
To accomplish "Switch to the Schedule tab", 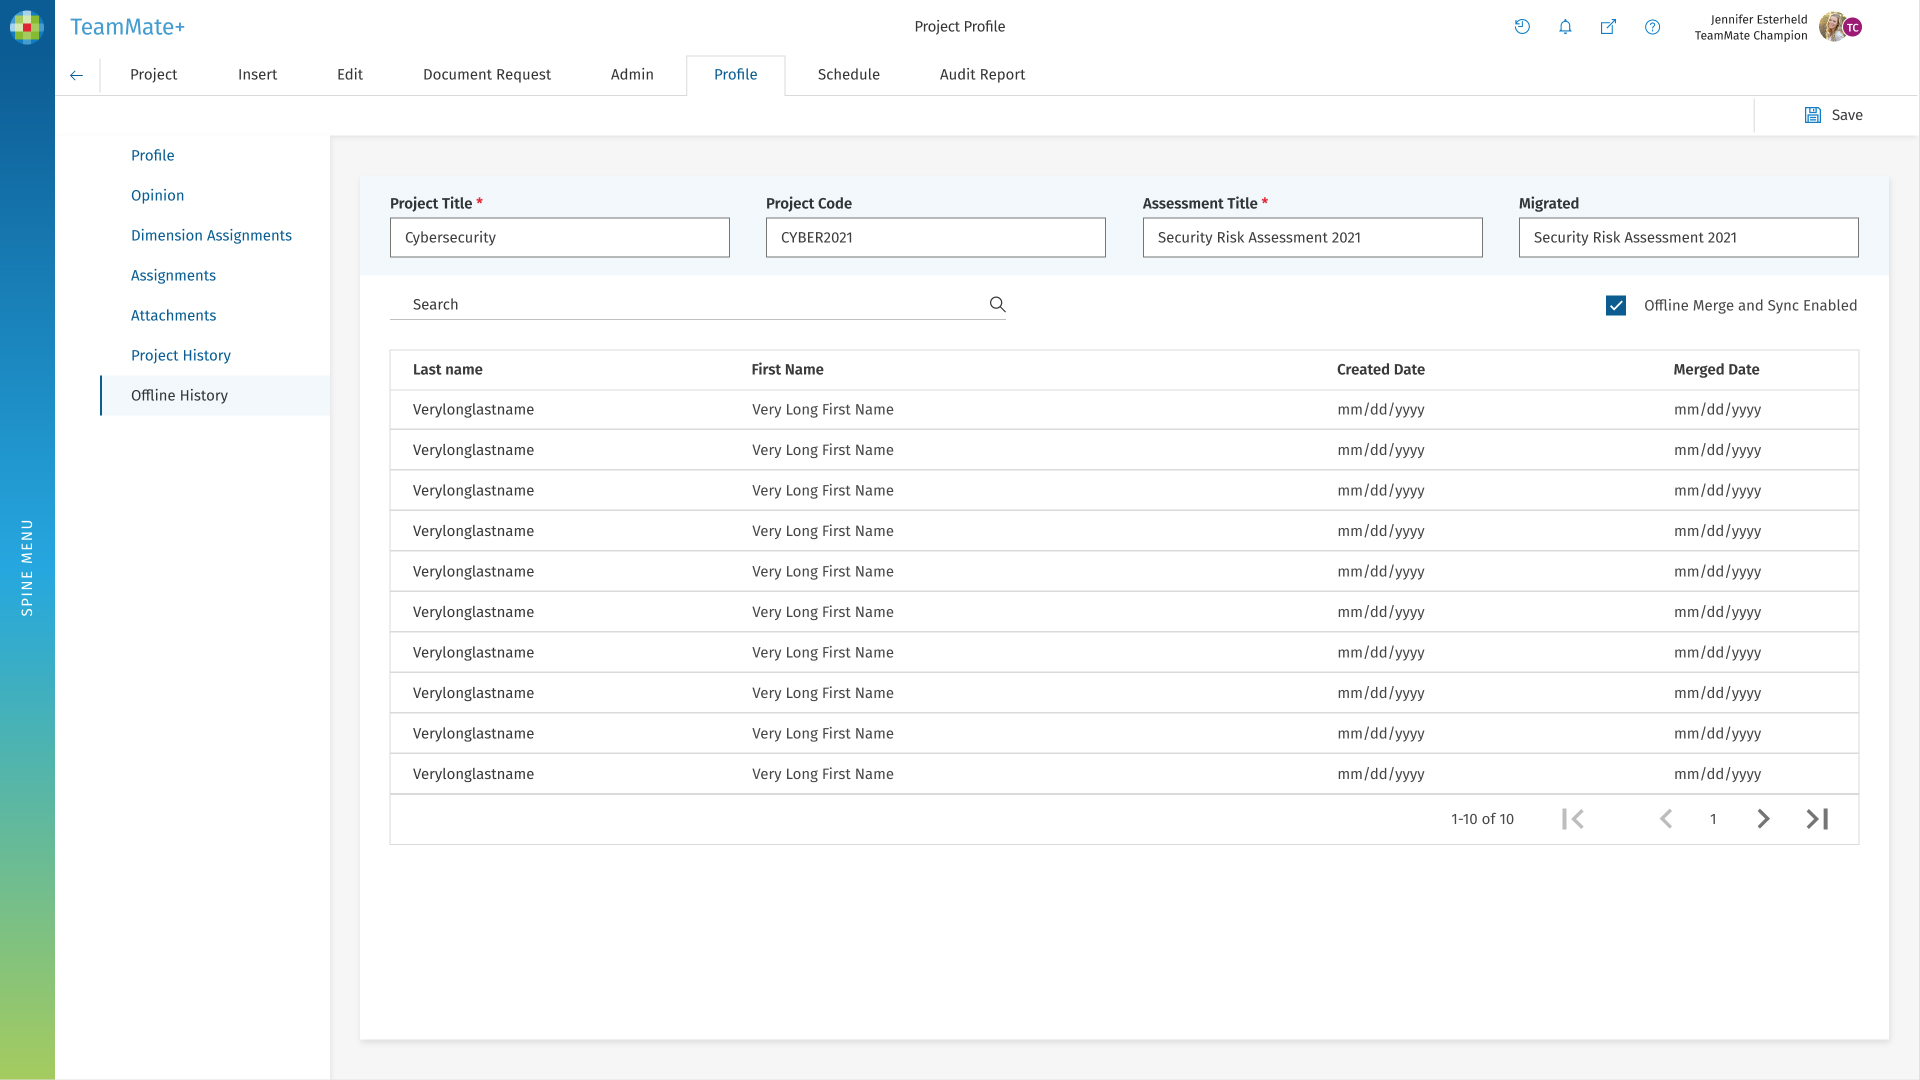I will tap(848, 75).
